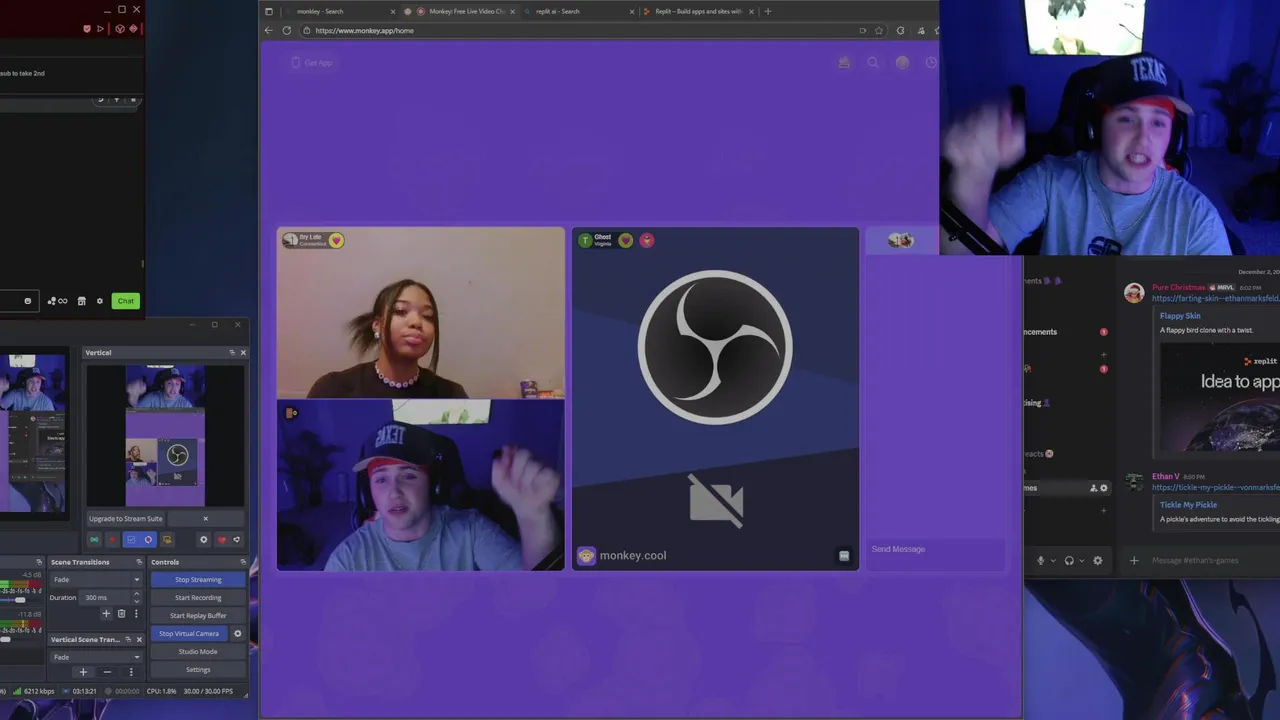Click the green stream icon in Vertical dock
The width and height of the screenshot is (1280, 720).
94,540
